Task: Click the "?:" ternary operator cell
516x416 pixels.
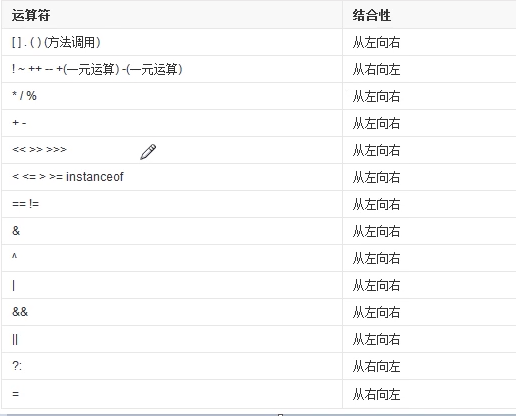Action: 172,366
